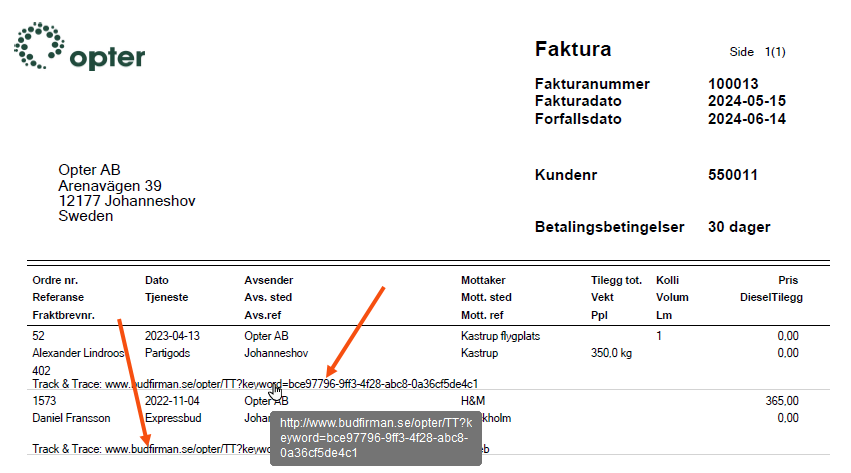851x473 pixels.
Task: Select the service 'Expressbud'
Action: click(x=173, y=418)
